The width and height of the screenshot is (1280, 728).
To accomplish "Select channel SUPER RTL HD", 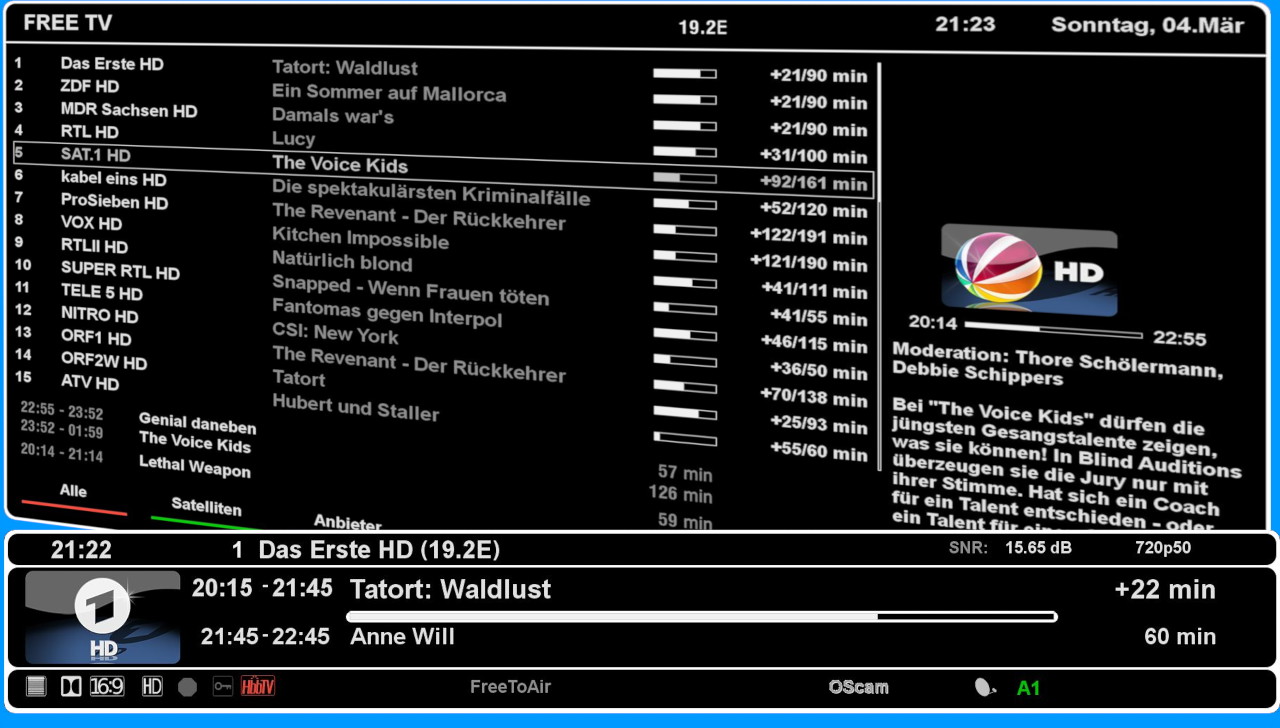I will [120, 271].
